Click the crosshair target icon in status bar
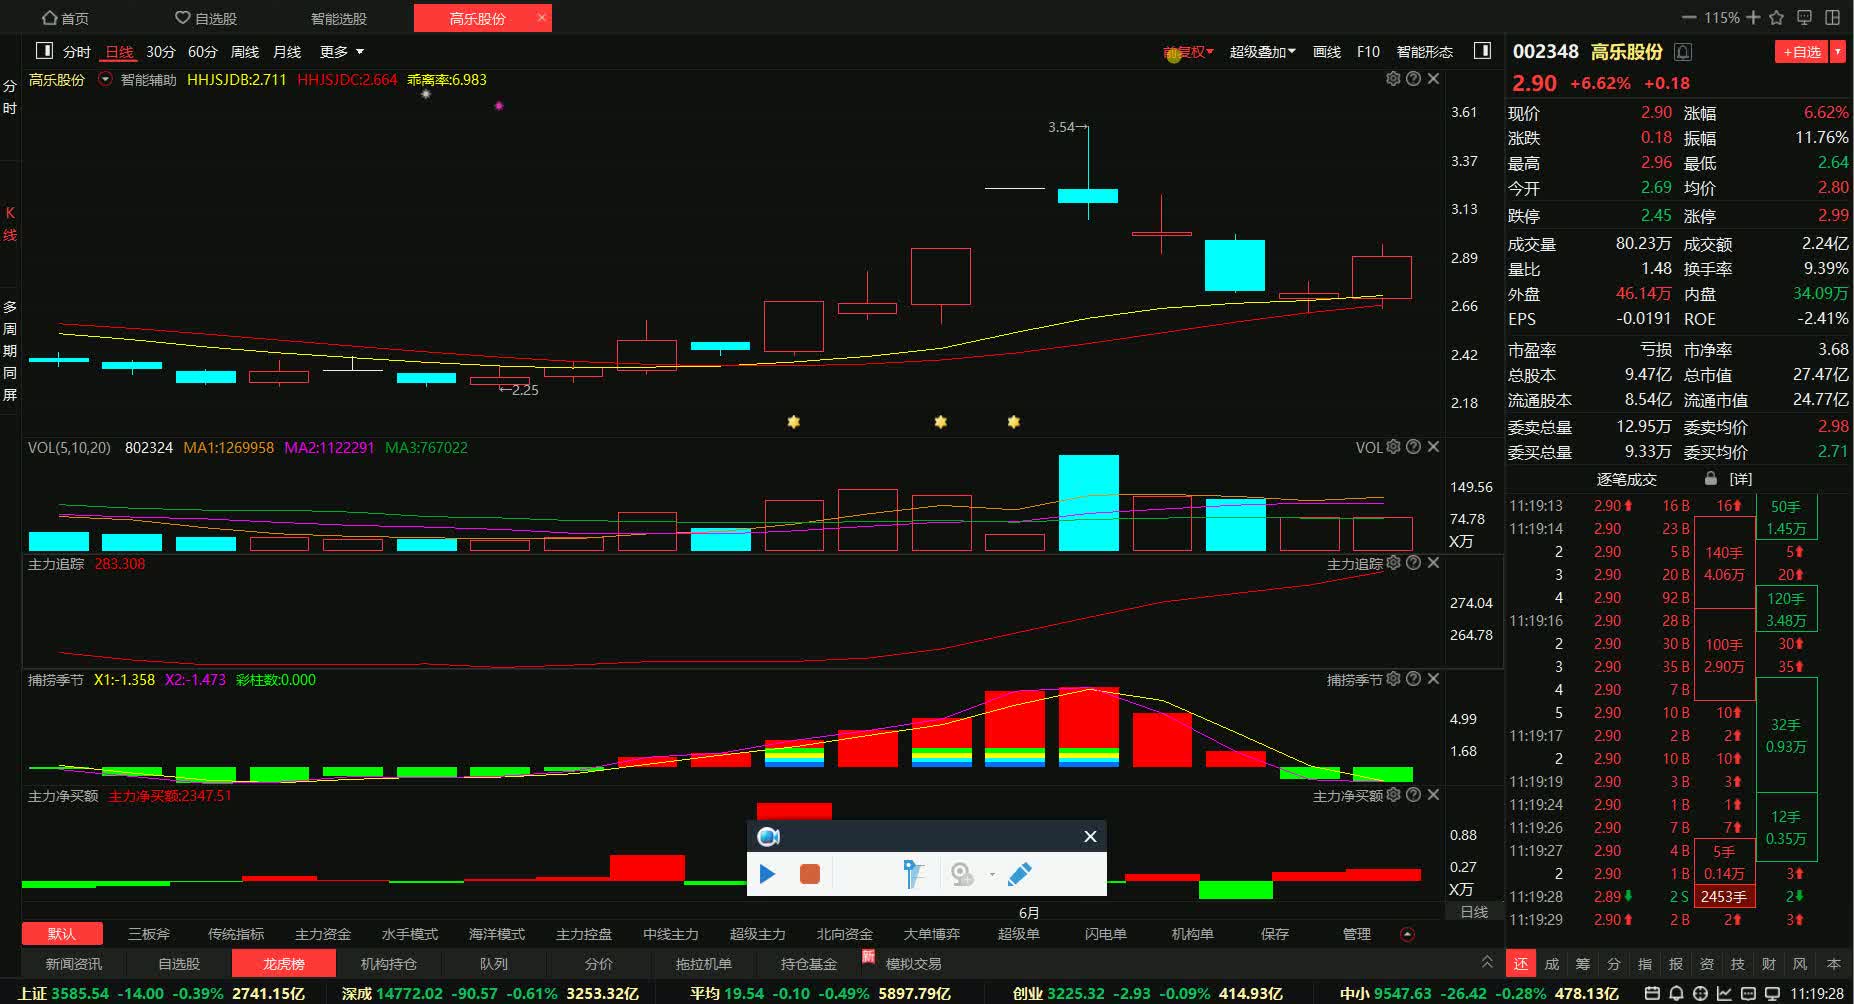 point(1700,993)
